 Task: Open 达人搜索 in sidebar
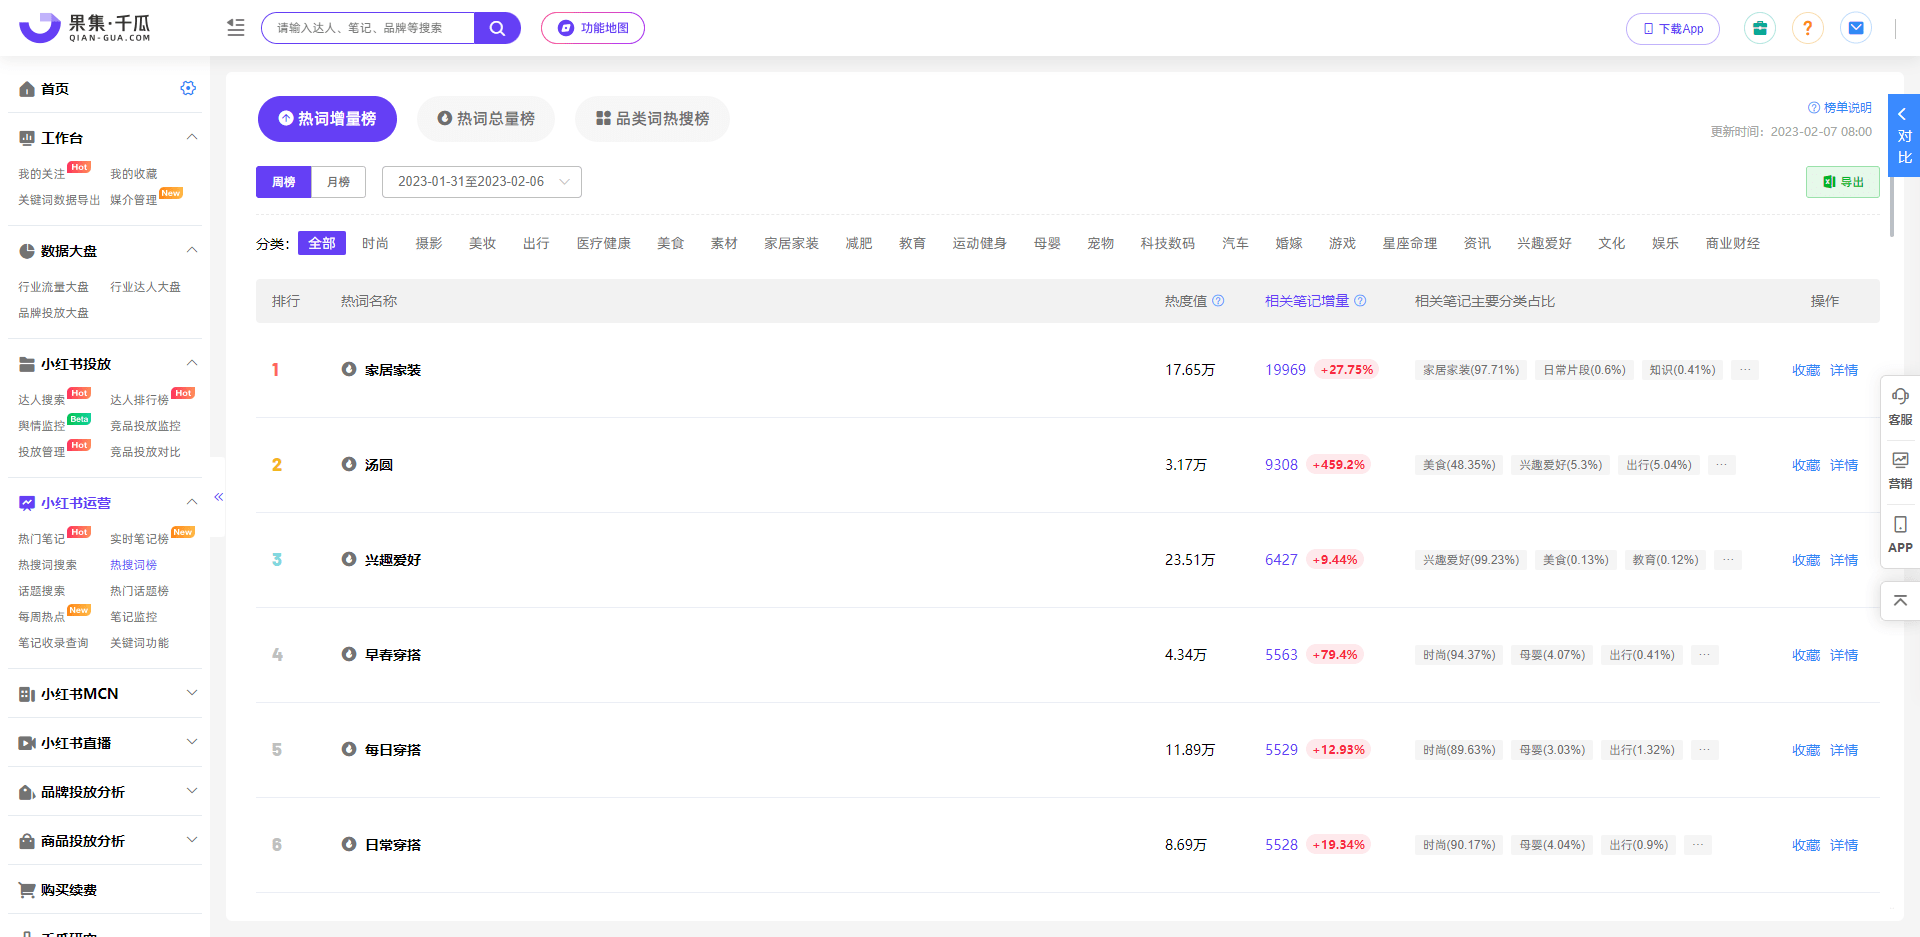(42, 400)
